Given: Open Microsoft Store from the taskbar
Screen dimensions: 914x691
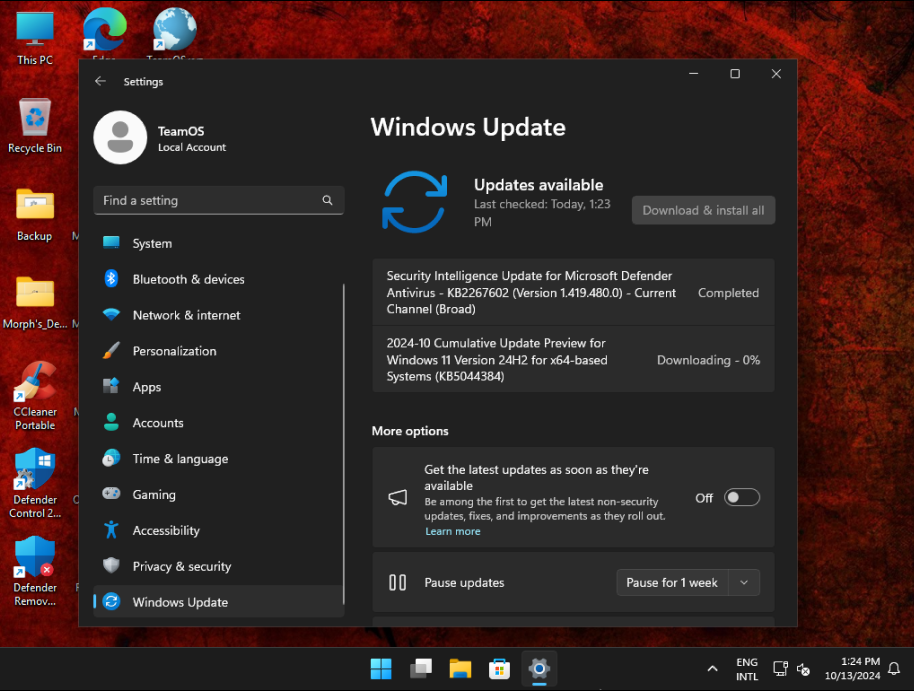Looking at the screenshot, I should (499, 668).
